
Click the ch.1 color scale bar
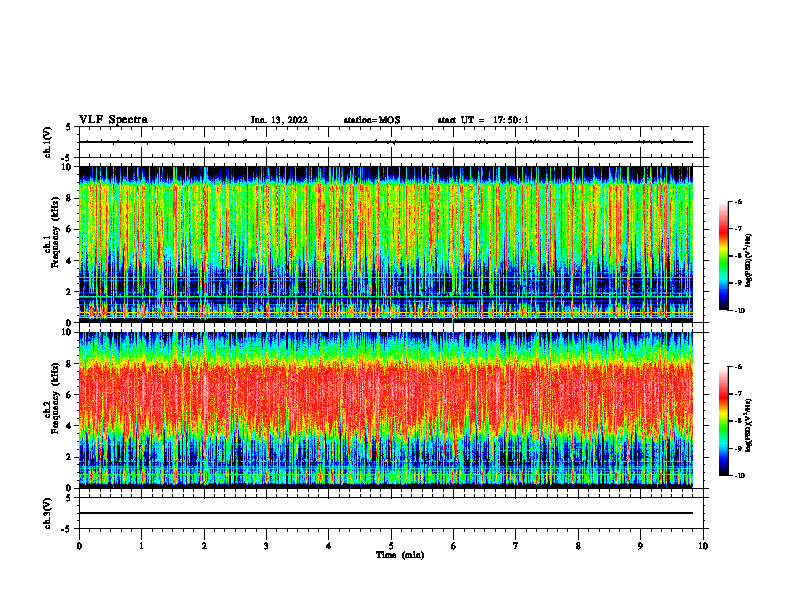point(723,256)
